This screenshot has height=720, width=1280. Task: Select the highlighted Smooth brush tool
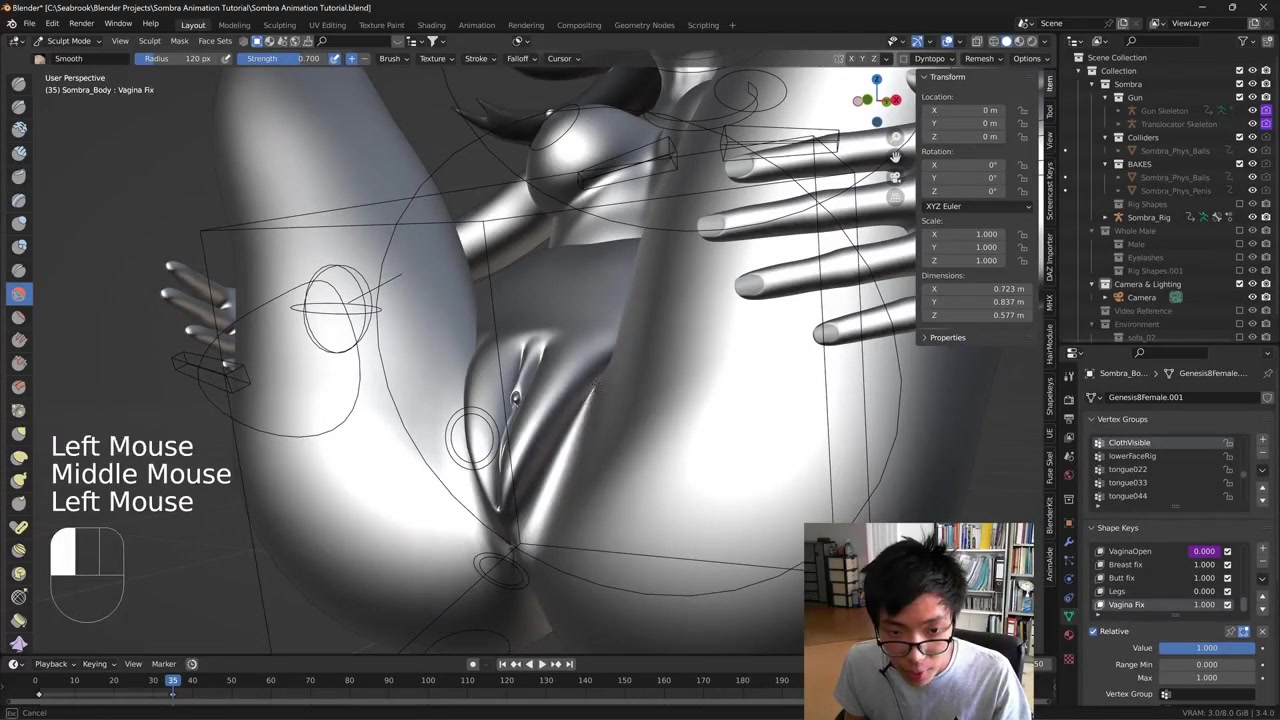point(18,294)
